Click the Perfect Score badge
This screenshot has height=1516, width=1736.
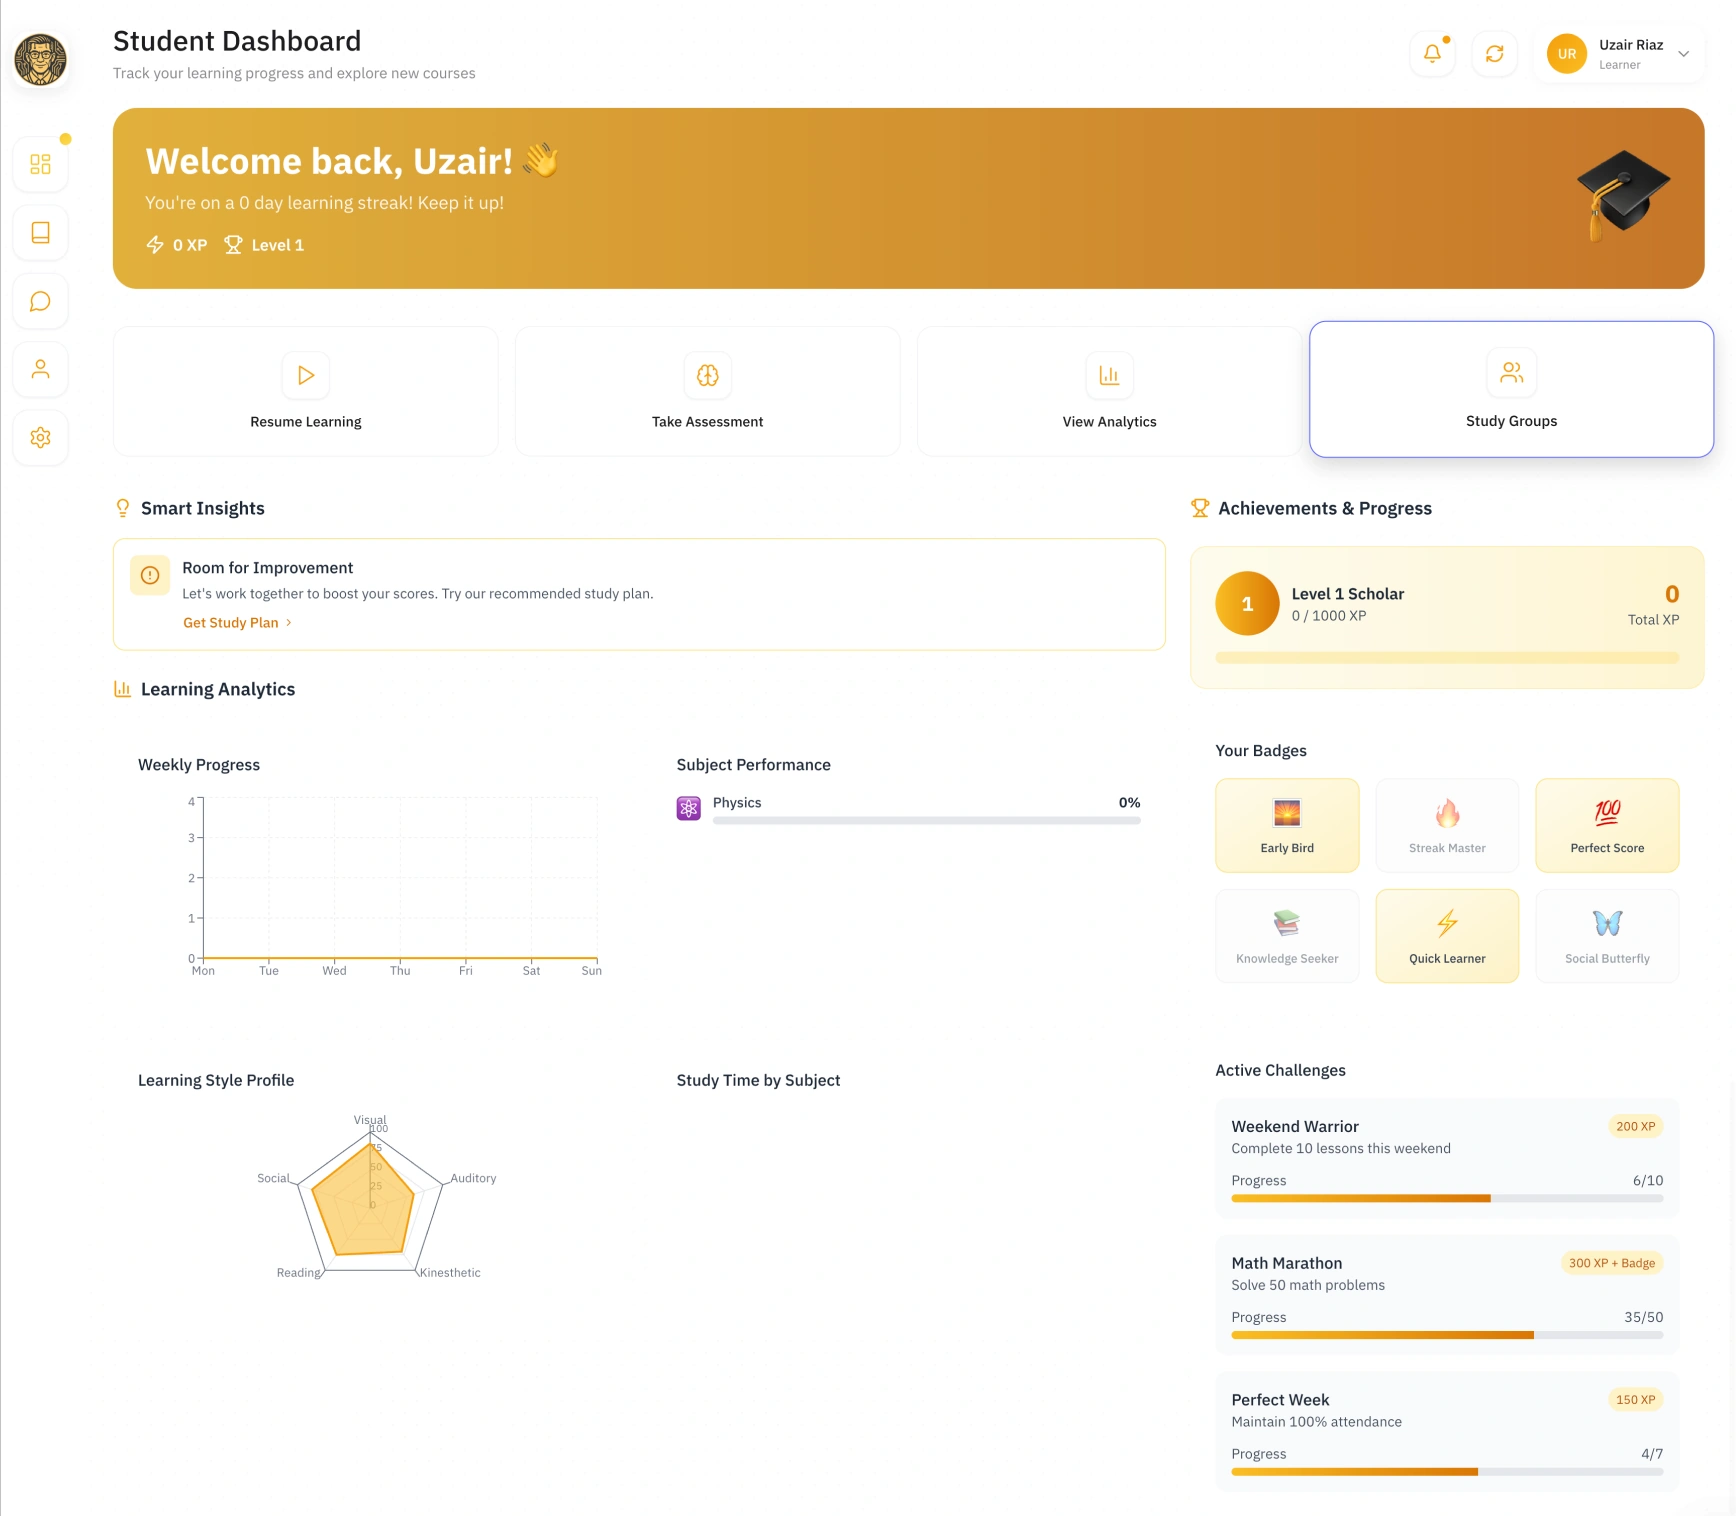[x=1607, y=825]
